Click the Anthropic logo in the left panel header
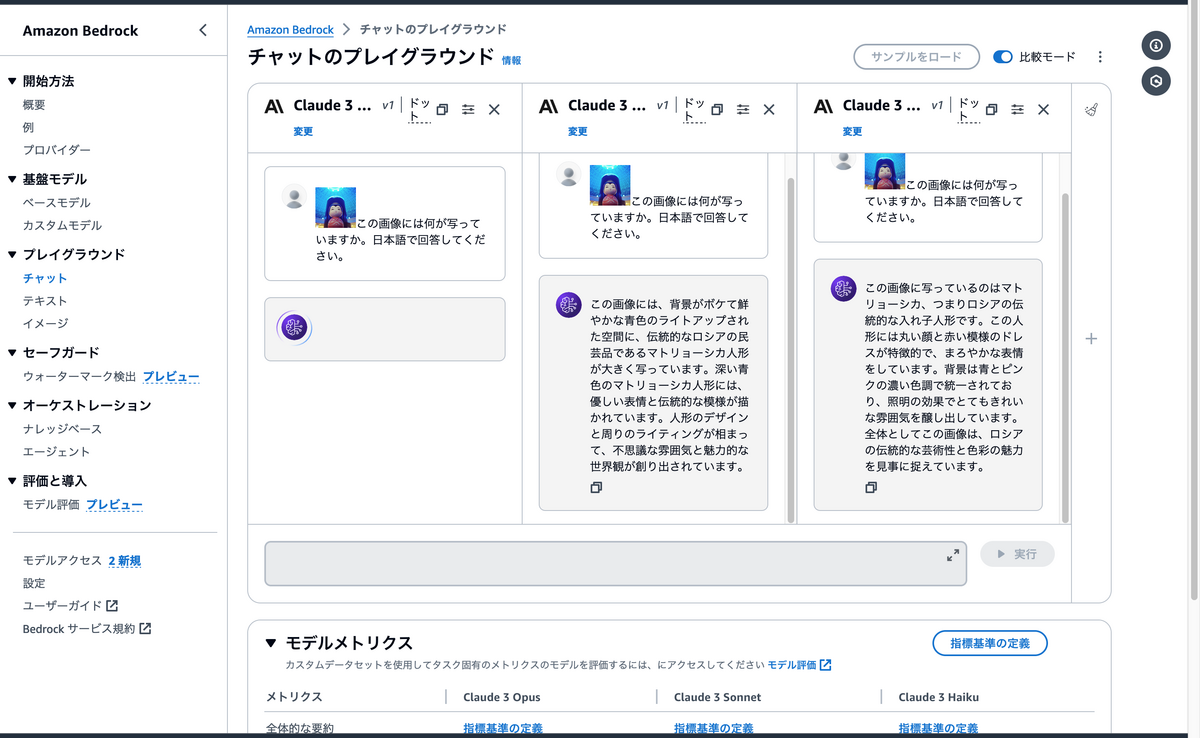Viewport: 1200px width, 738px height. (274, 106)
